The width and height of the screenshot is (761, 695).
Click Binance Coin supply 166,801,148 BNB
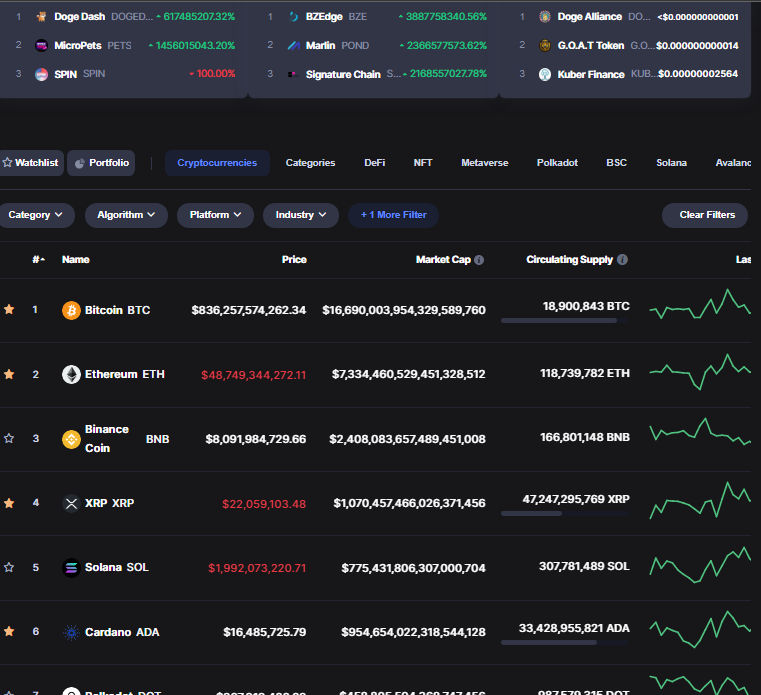[585, 437]
